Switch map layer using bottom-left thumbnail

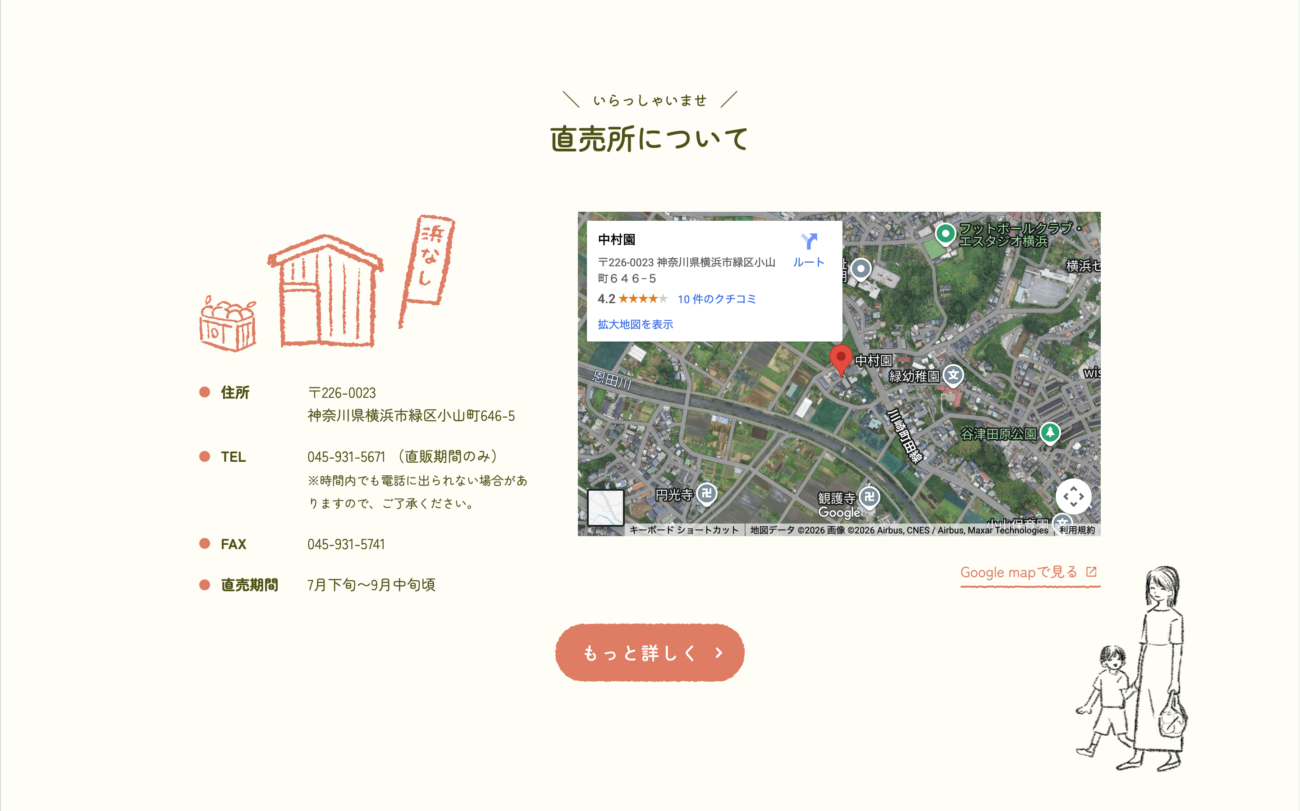(x=606, y=508)
